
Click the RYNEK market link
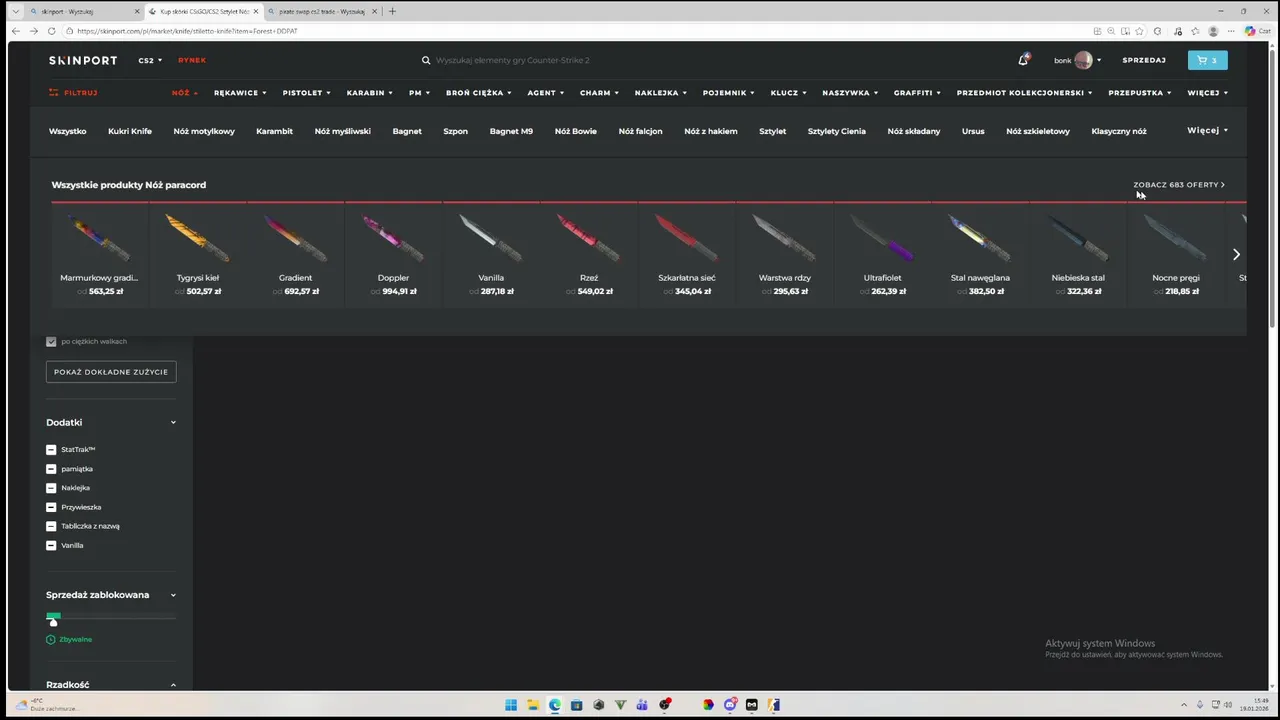click(192, 60)
